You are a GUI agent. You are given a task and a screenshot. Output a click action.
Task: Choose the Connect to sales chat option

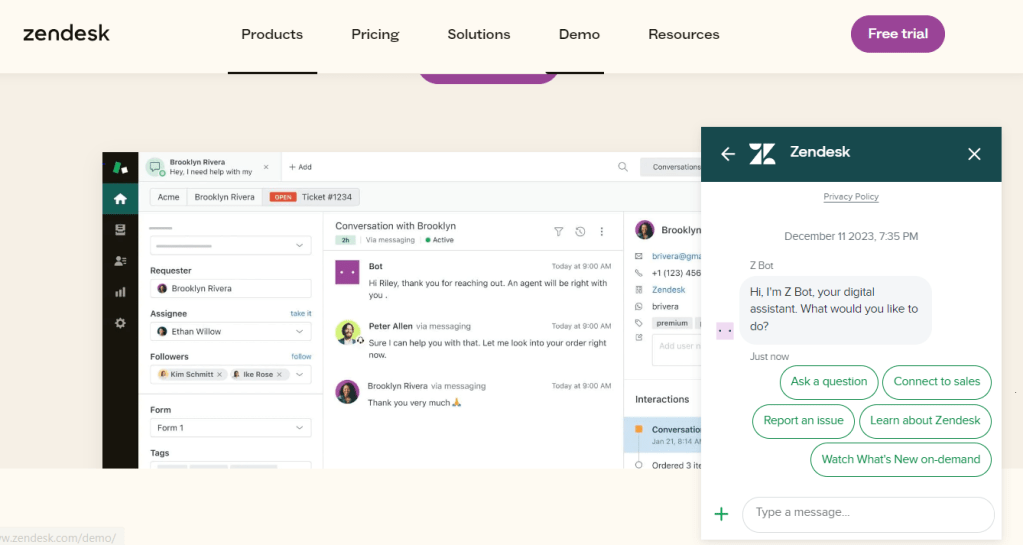(937, 382)
